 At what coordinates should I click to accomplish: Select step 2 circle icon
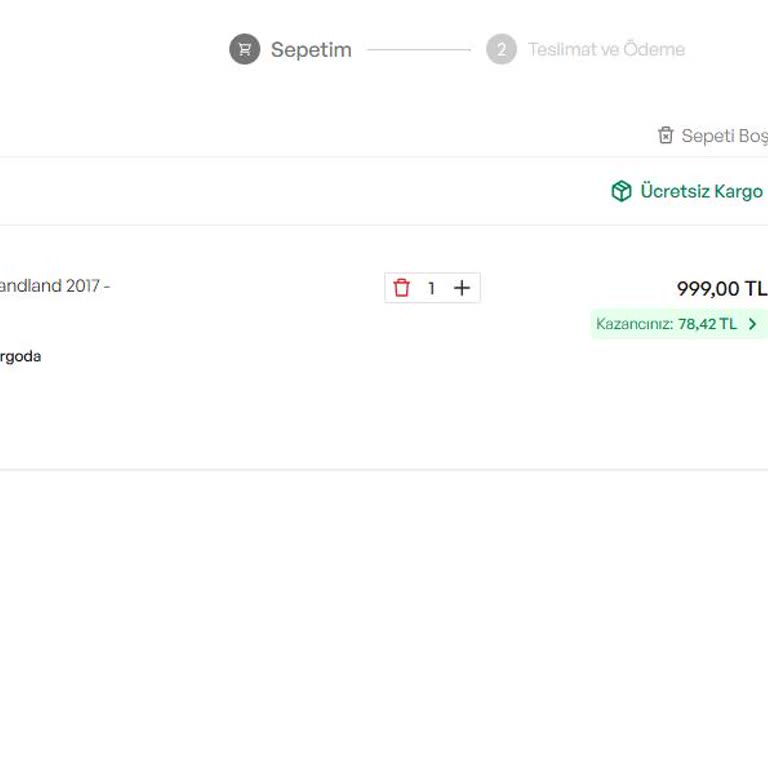(x=501, y=49)
